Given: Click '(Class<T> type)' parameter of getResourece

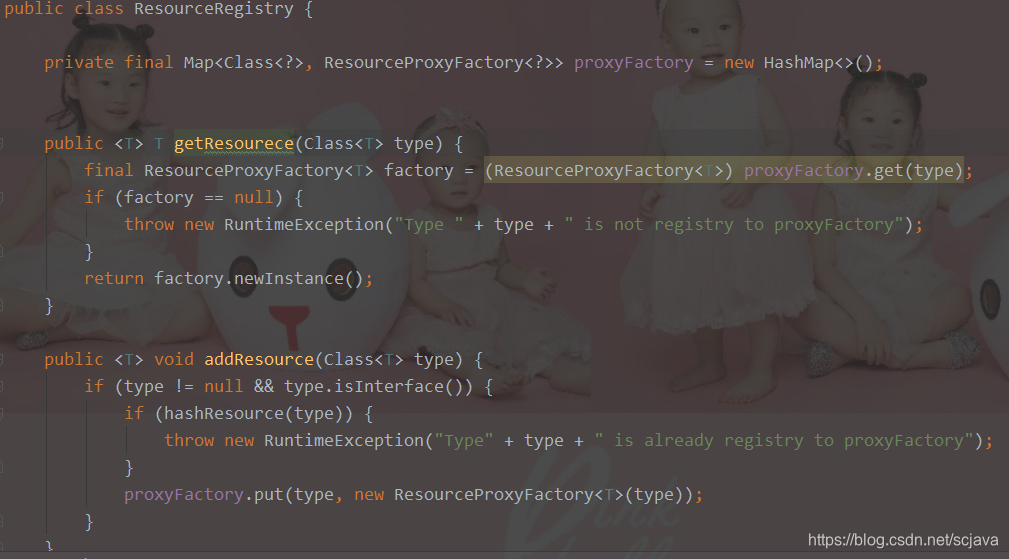Looking at the screenshot, I should (369, 143).
